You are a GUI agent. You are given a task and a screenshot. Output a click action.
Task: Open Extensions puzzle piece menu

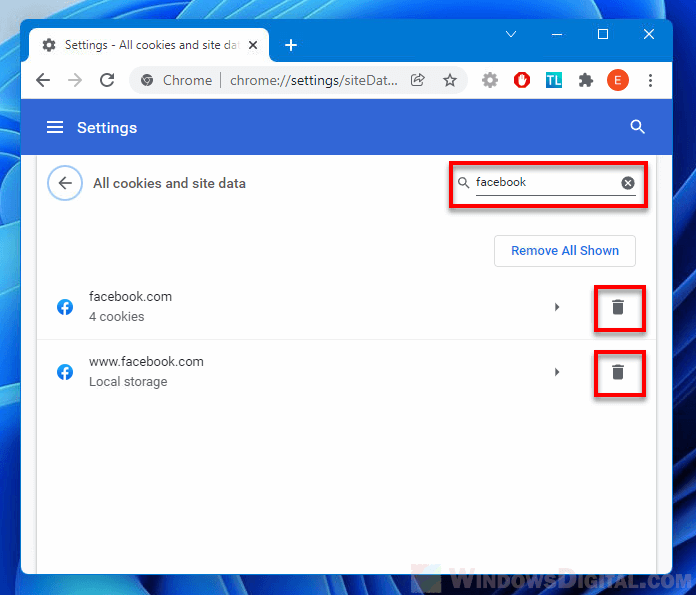pos(586,80)
